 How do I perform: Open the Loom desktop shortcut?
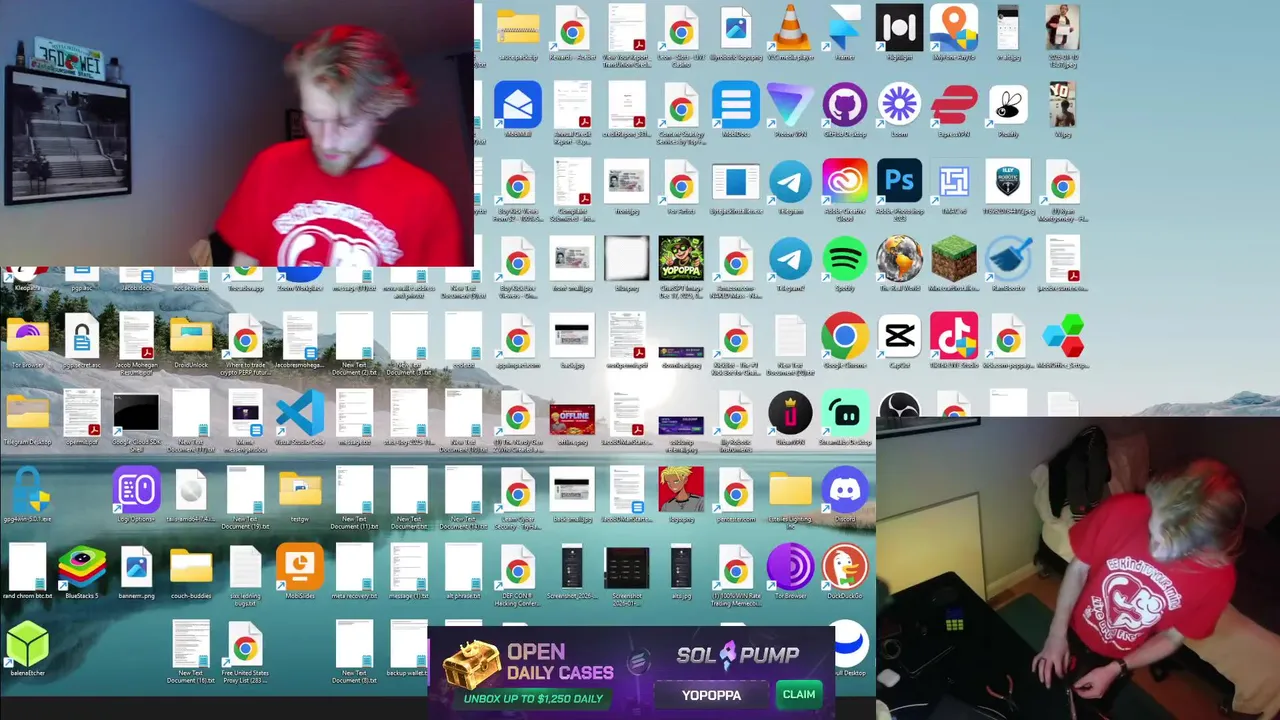pyautogui.click(x=899, y=105)
